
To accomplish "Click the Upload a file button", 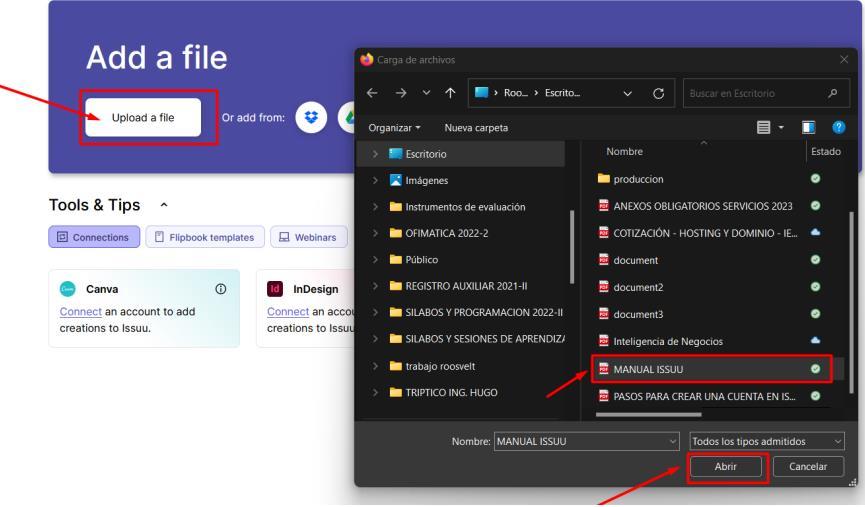I will click(143, 118).
